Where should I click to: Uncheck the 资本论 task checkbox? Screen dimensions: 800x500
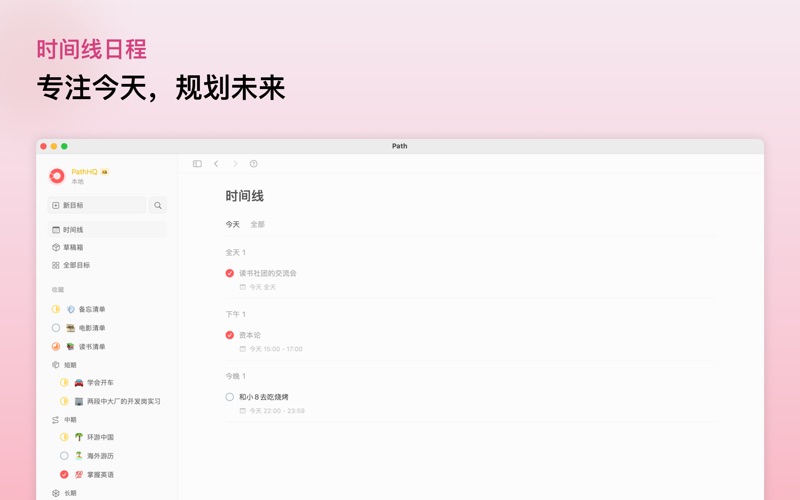pyautogui.click(x=230, y=335)
